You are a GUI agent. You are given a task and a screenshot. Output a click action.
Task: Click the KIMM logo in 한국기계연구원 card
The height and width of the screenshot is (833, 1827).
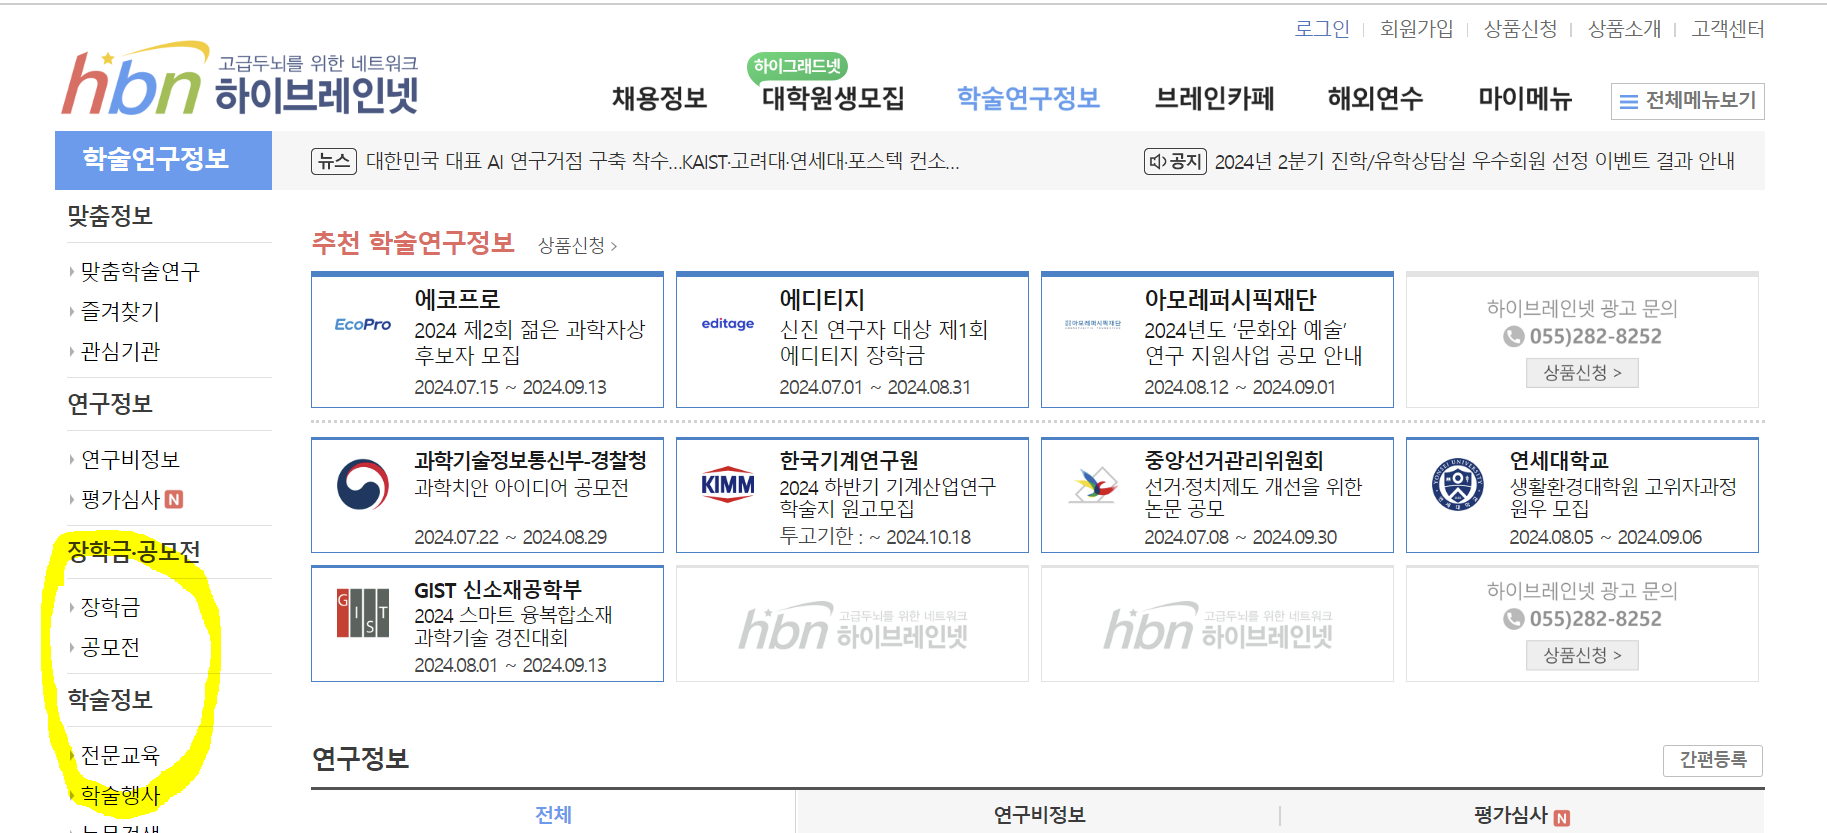[728, 485]
